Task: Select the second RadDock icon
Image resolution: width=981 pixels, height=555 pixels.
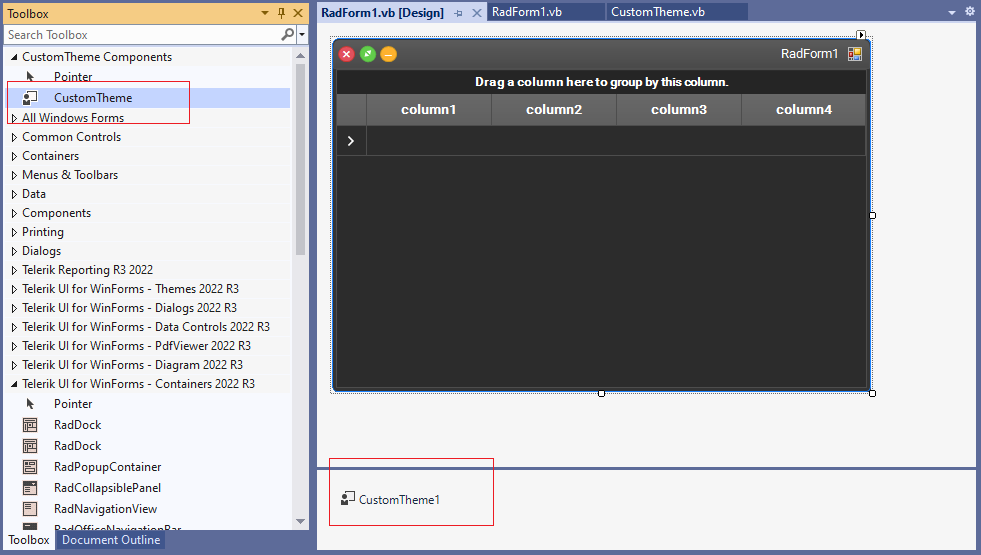Action: 30,446
